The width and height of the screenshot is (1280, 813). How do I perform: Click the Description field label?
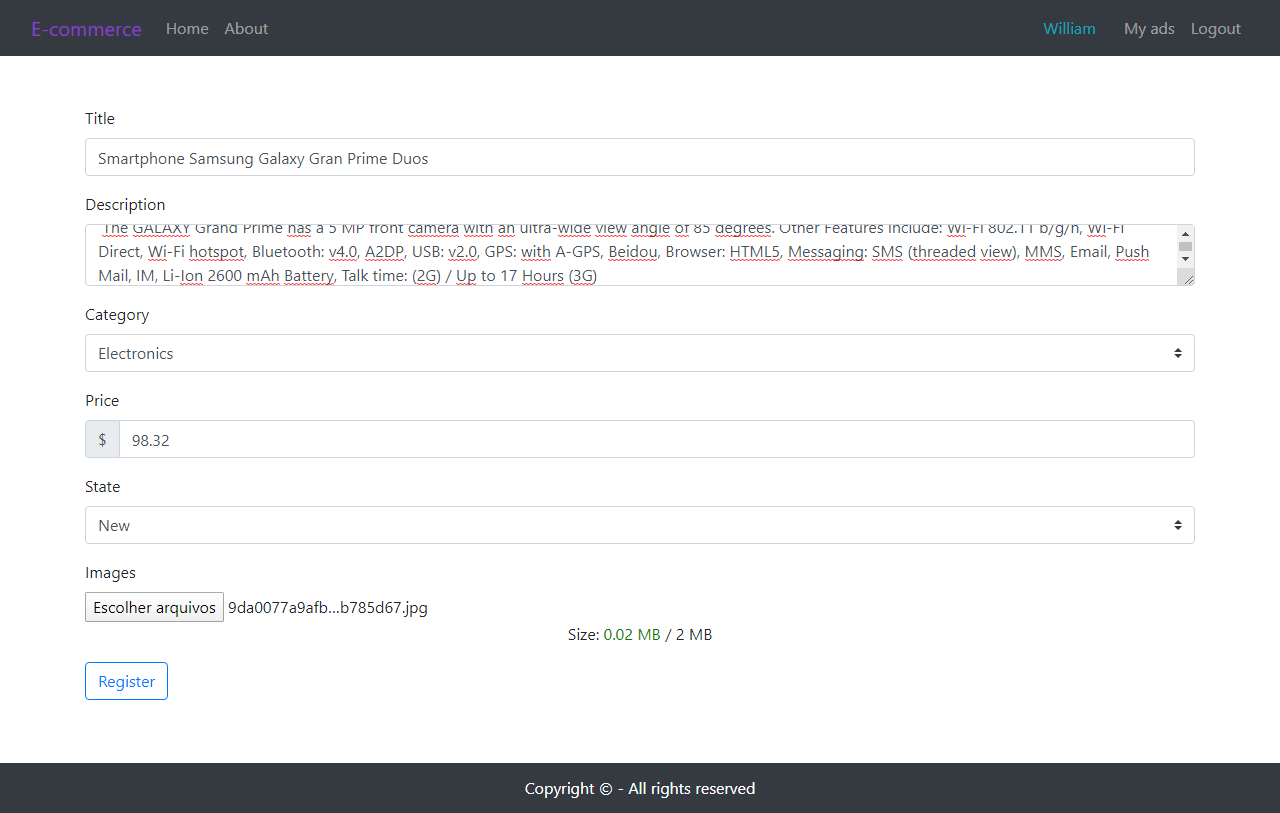click(x=125, y=205)
